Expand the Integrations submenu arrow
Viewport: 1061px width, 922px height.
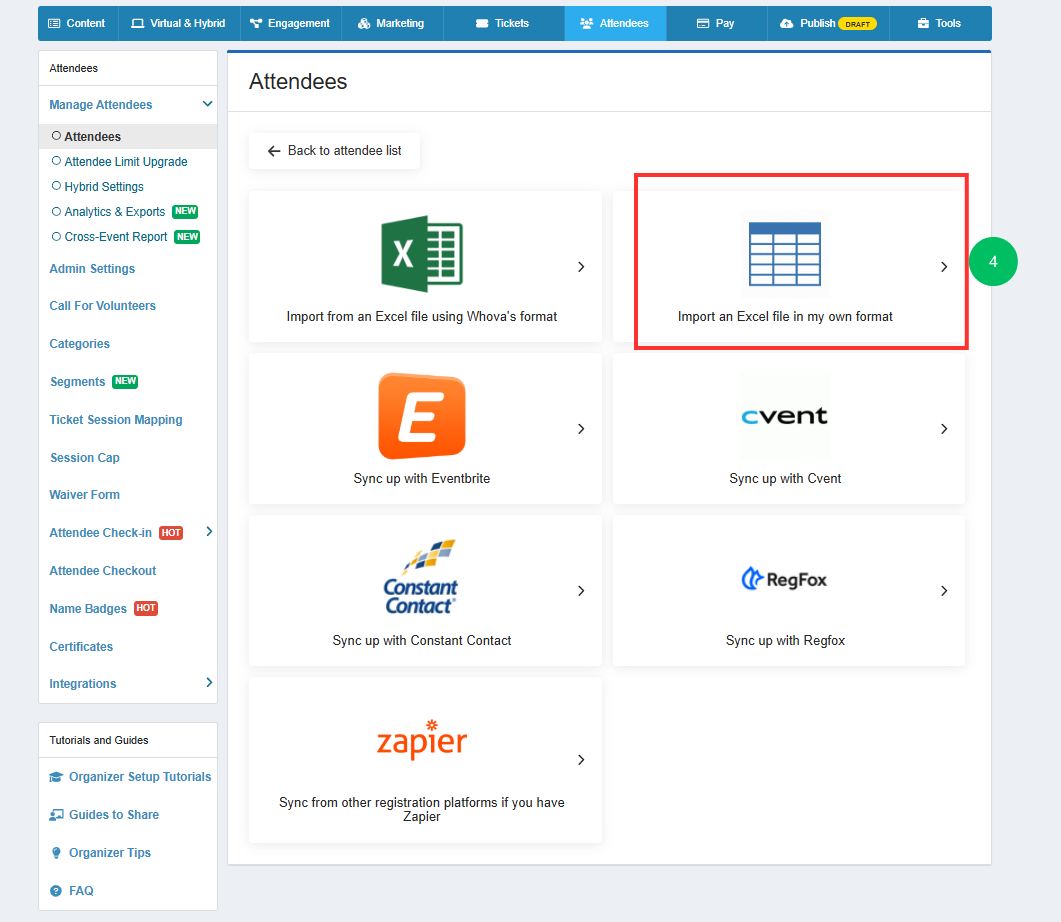[x=209, y=683]
